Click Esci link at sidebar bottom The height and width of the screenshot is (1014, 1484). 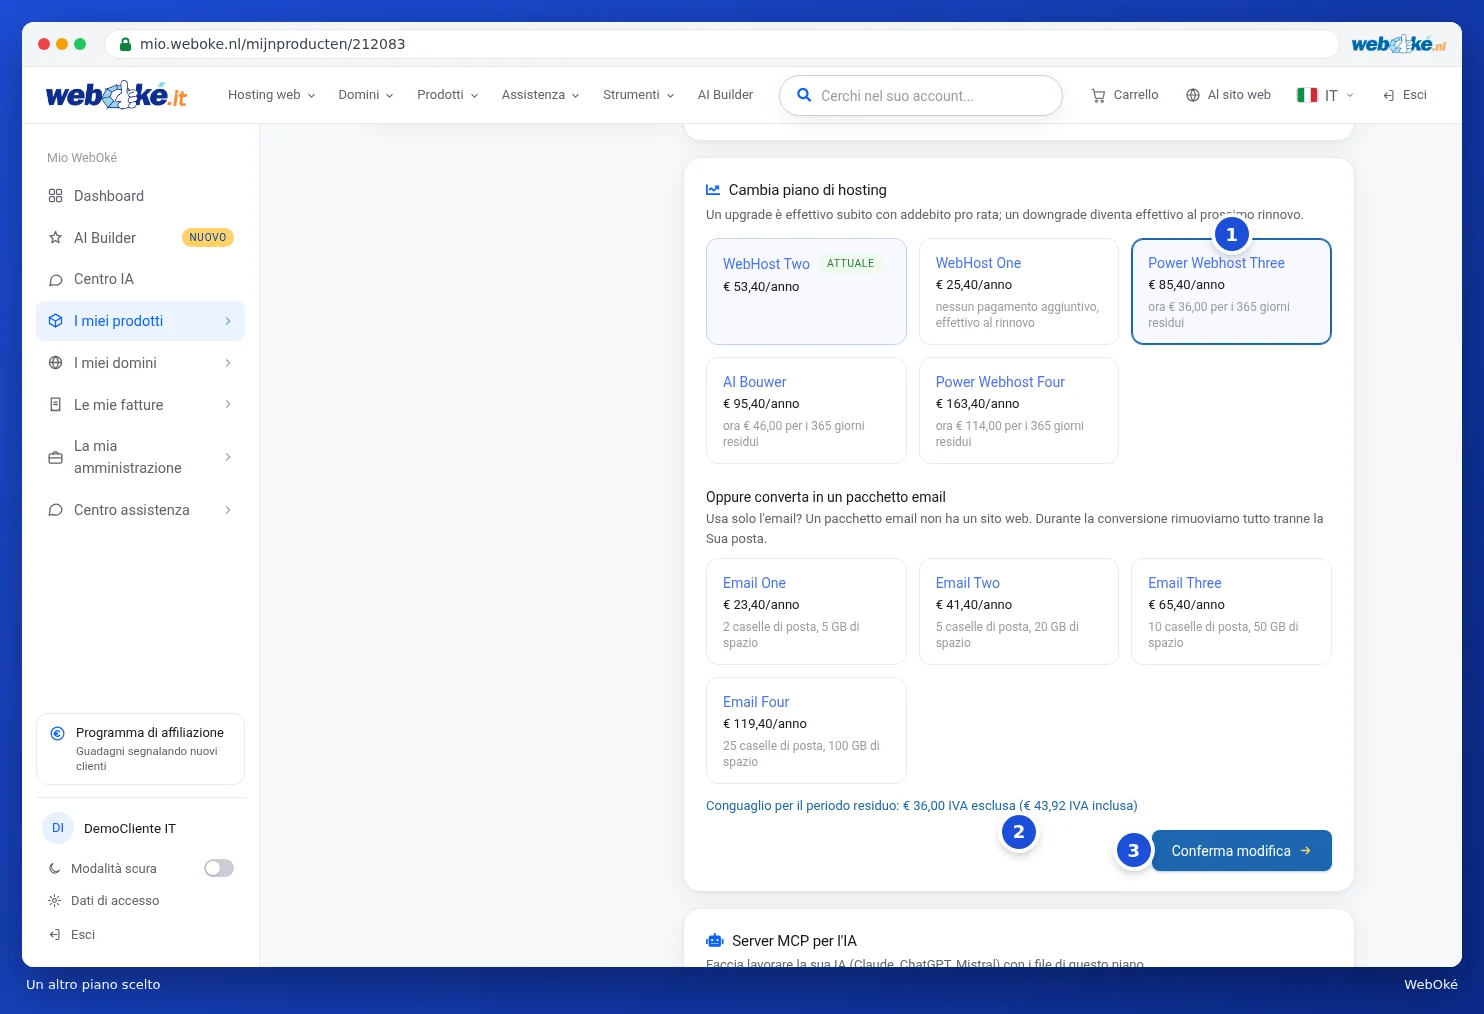pyautogui.click(x=72, y=935)
